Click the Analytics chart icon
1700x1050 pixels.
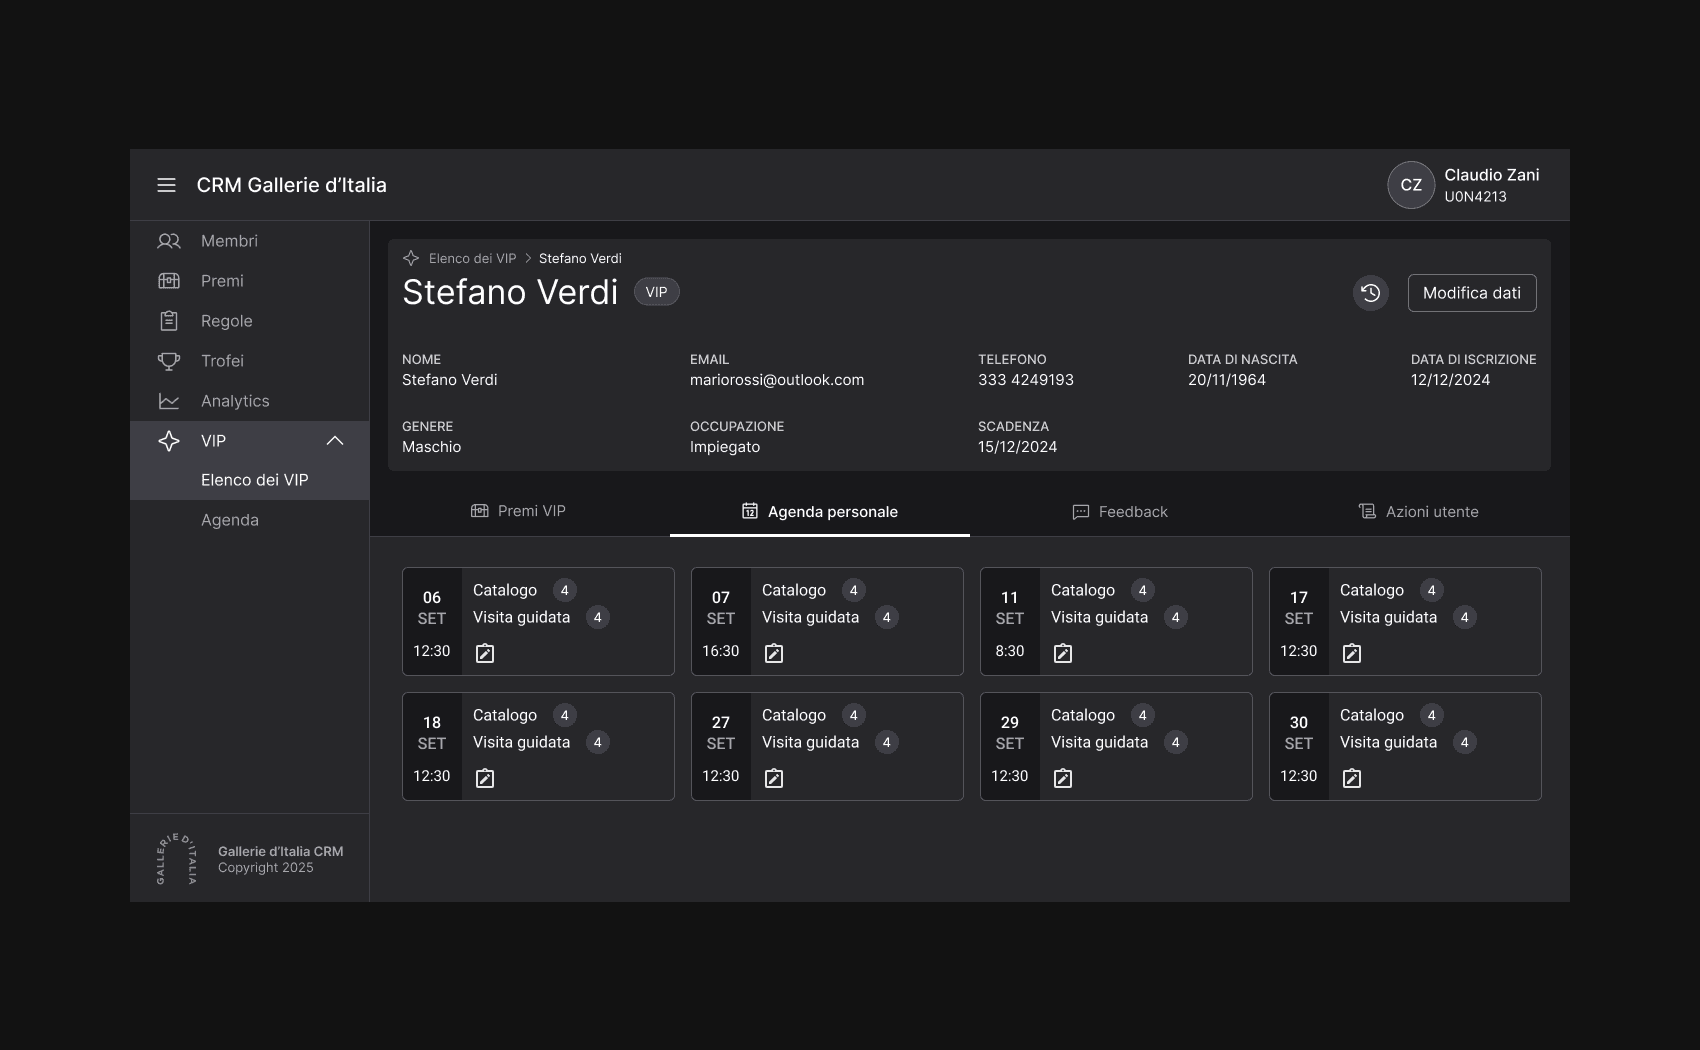(169, 401)
